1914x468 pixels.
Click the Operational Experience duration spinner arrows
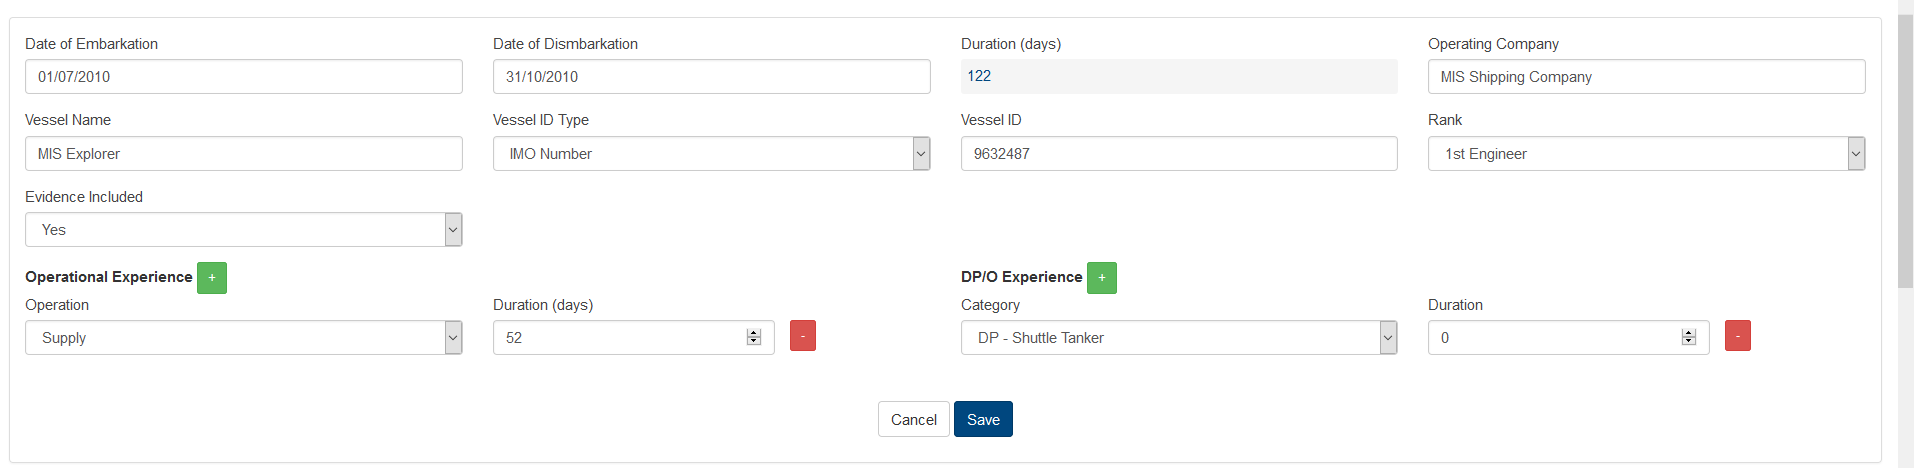click(x=754, y=338)
